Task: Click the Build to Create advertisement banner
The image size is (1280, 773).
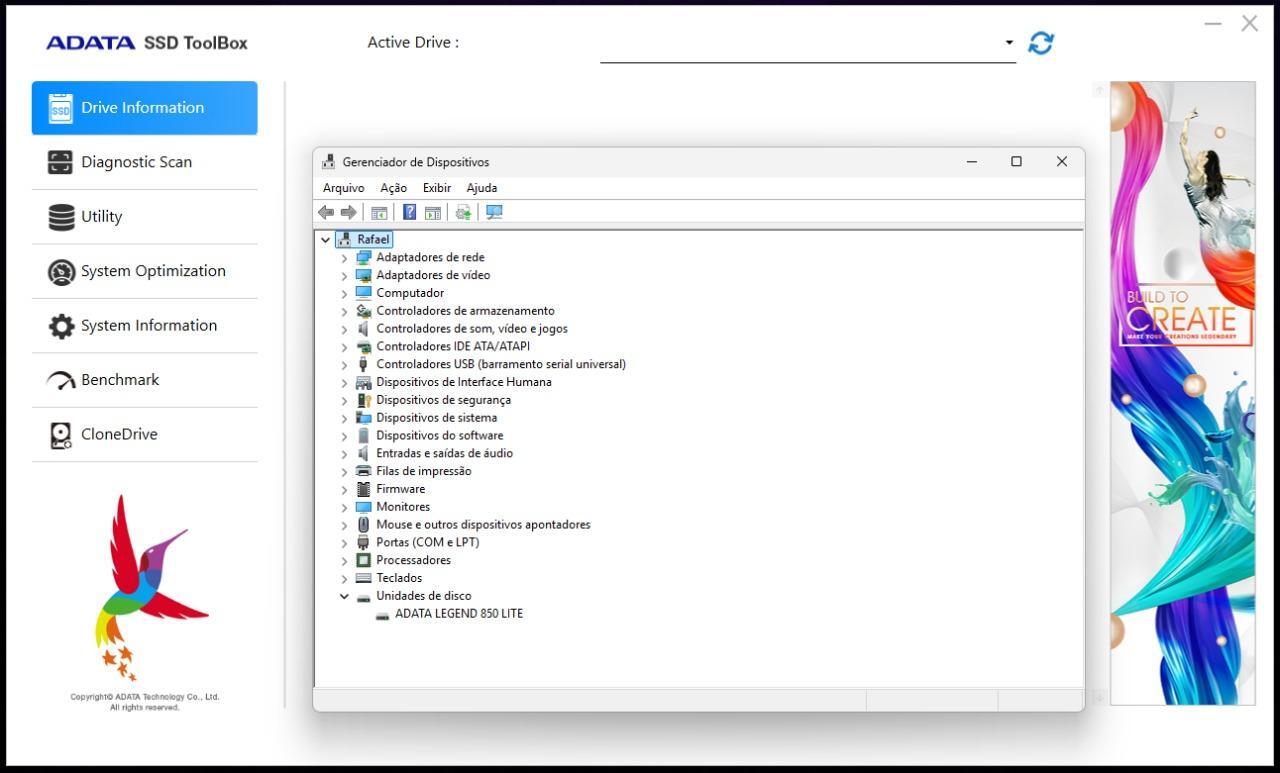Action: (1182, 393)
